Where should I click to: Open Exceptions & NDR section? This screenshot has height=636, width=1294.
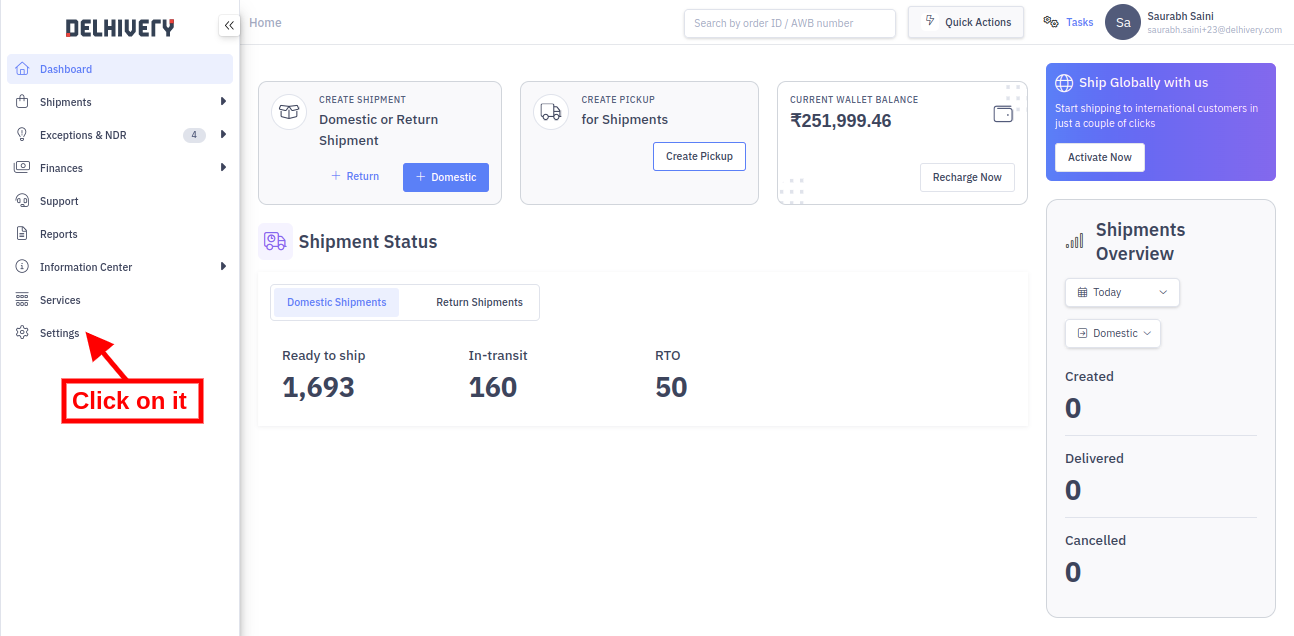[x=21, y=134]
